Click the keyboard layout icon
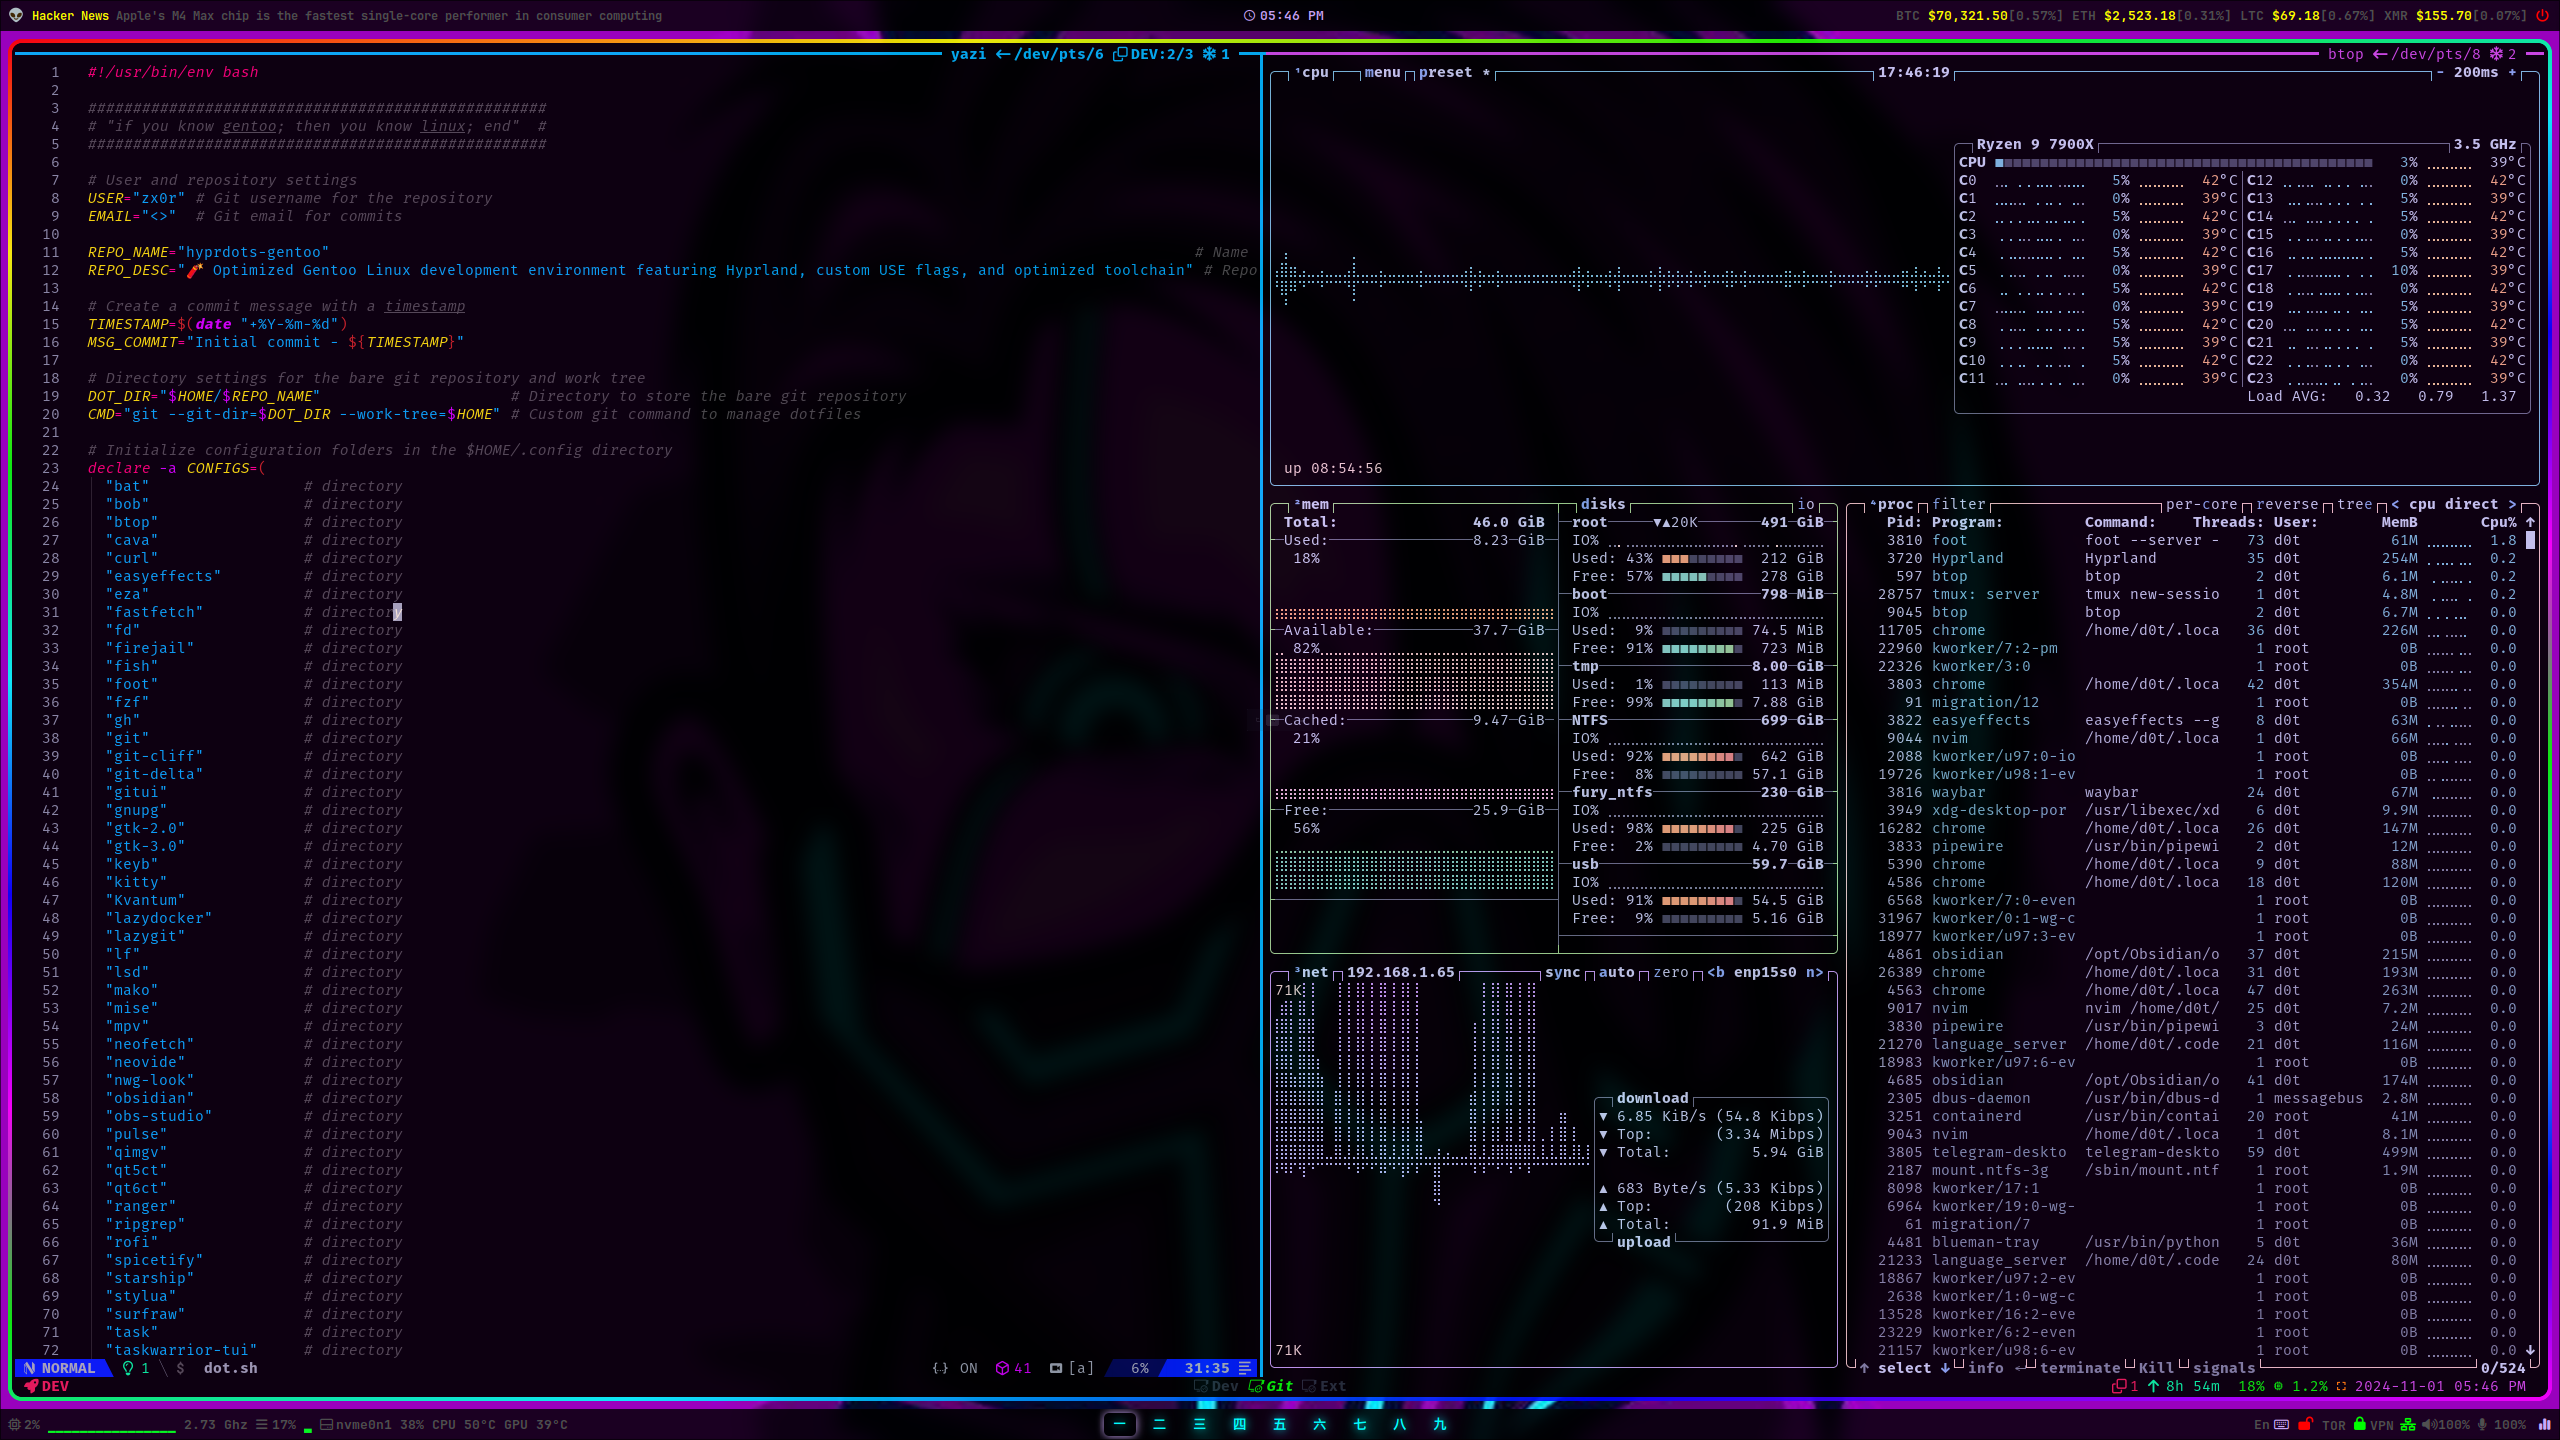The image size is (2560, 1440). (x=2281, y=1424)
